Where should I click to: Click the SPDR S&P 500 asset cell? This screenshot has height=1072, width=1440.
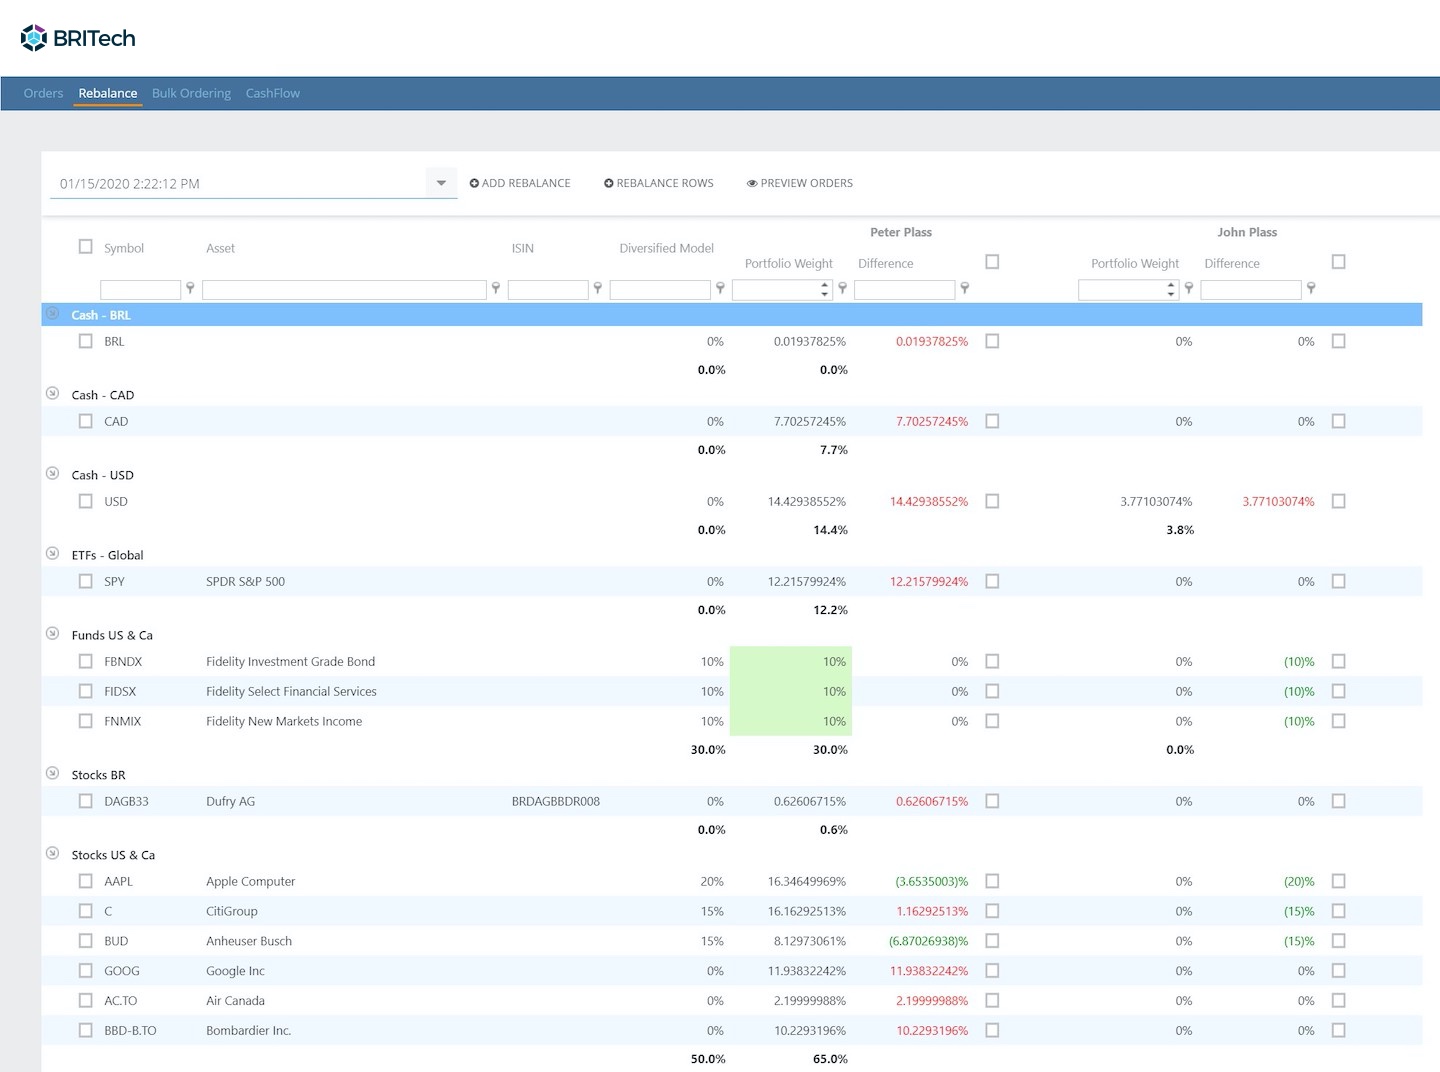click(245, 581)
